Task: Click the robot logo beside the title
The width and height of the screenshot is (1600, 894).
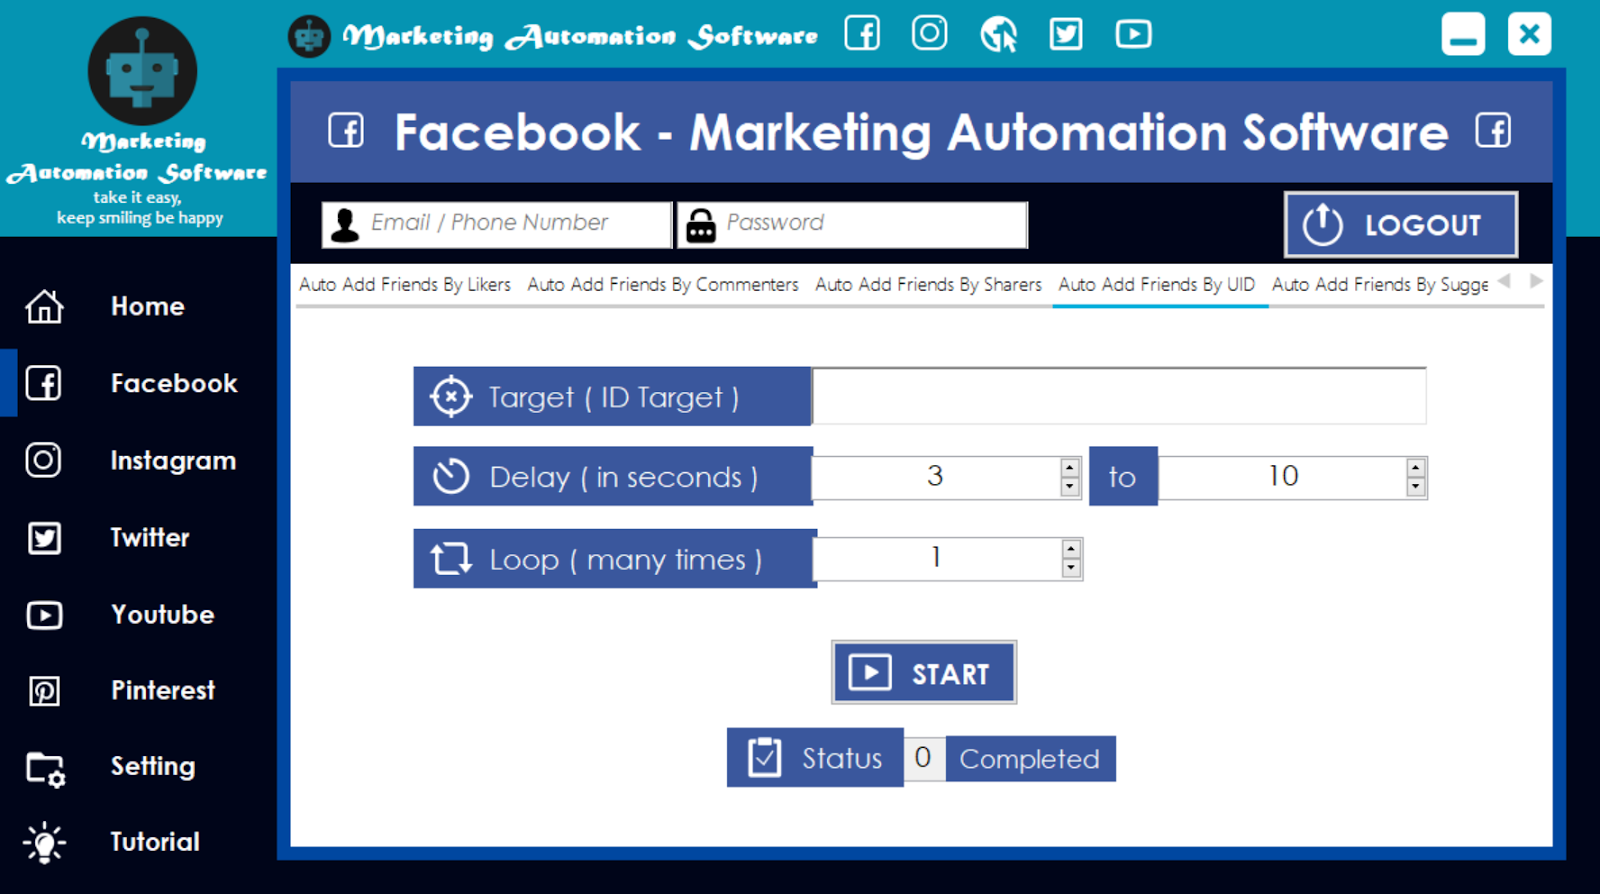Action: [x=309, y=37]
